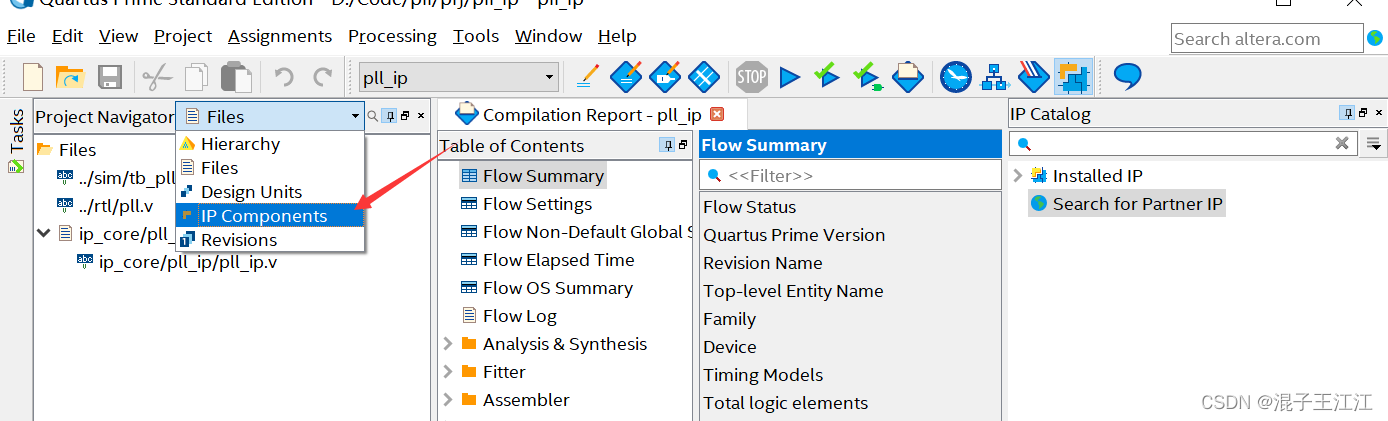The height and width of the screenshot is (421, 1388).
Task: Open the Tools menu
Action: click(476, 36)
